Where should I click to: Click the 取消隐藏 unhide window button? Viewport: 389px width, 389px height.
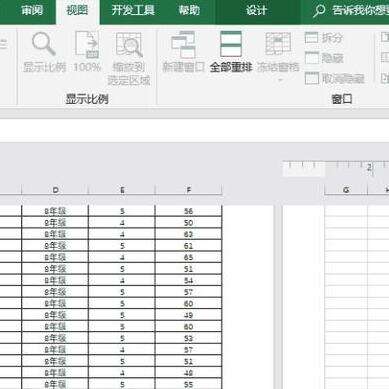pos(334,79)
